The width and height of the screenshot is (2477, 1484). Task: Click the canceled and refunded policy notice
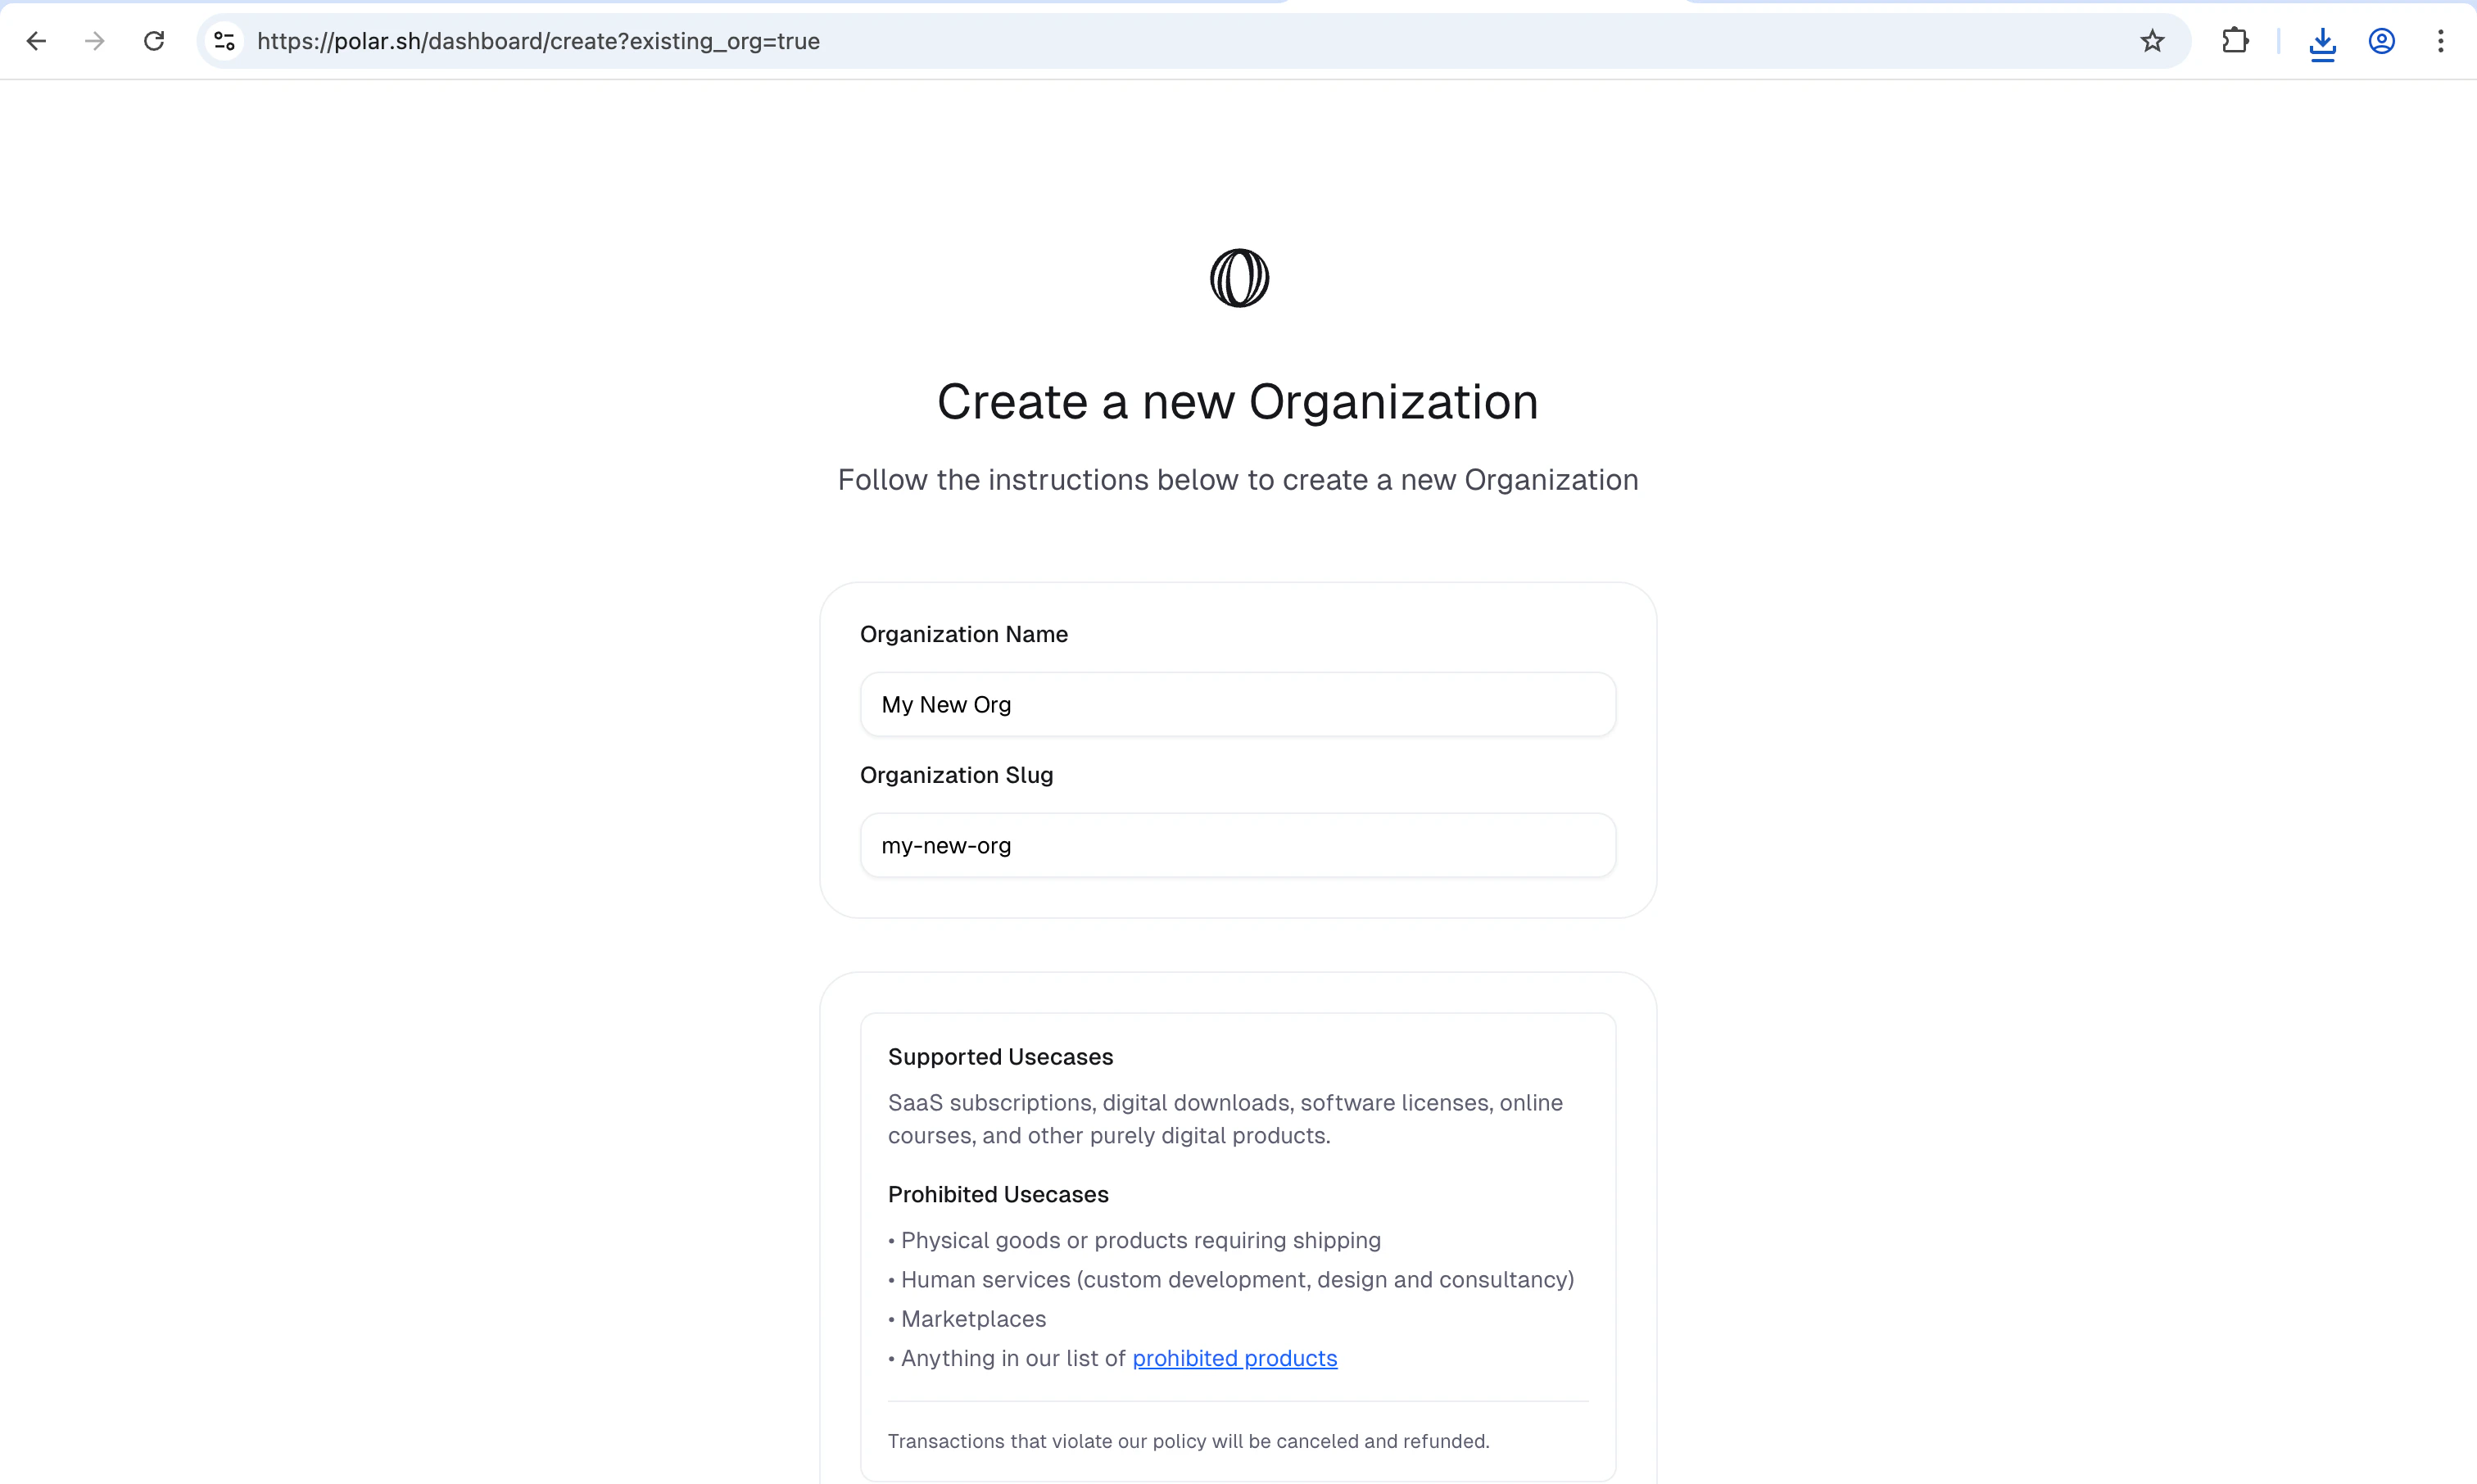click(1188, 1441)
